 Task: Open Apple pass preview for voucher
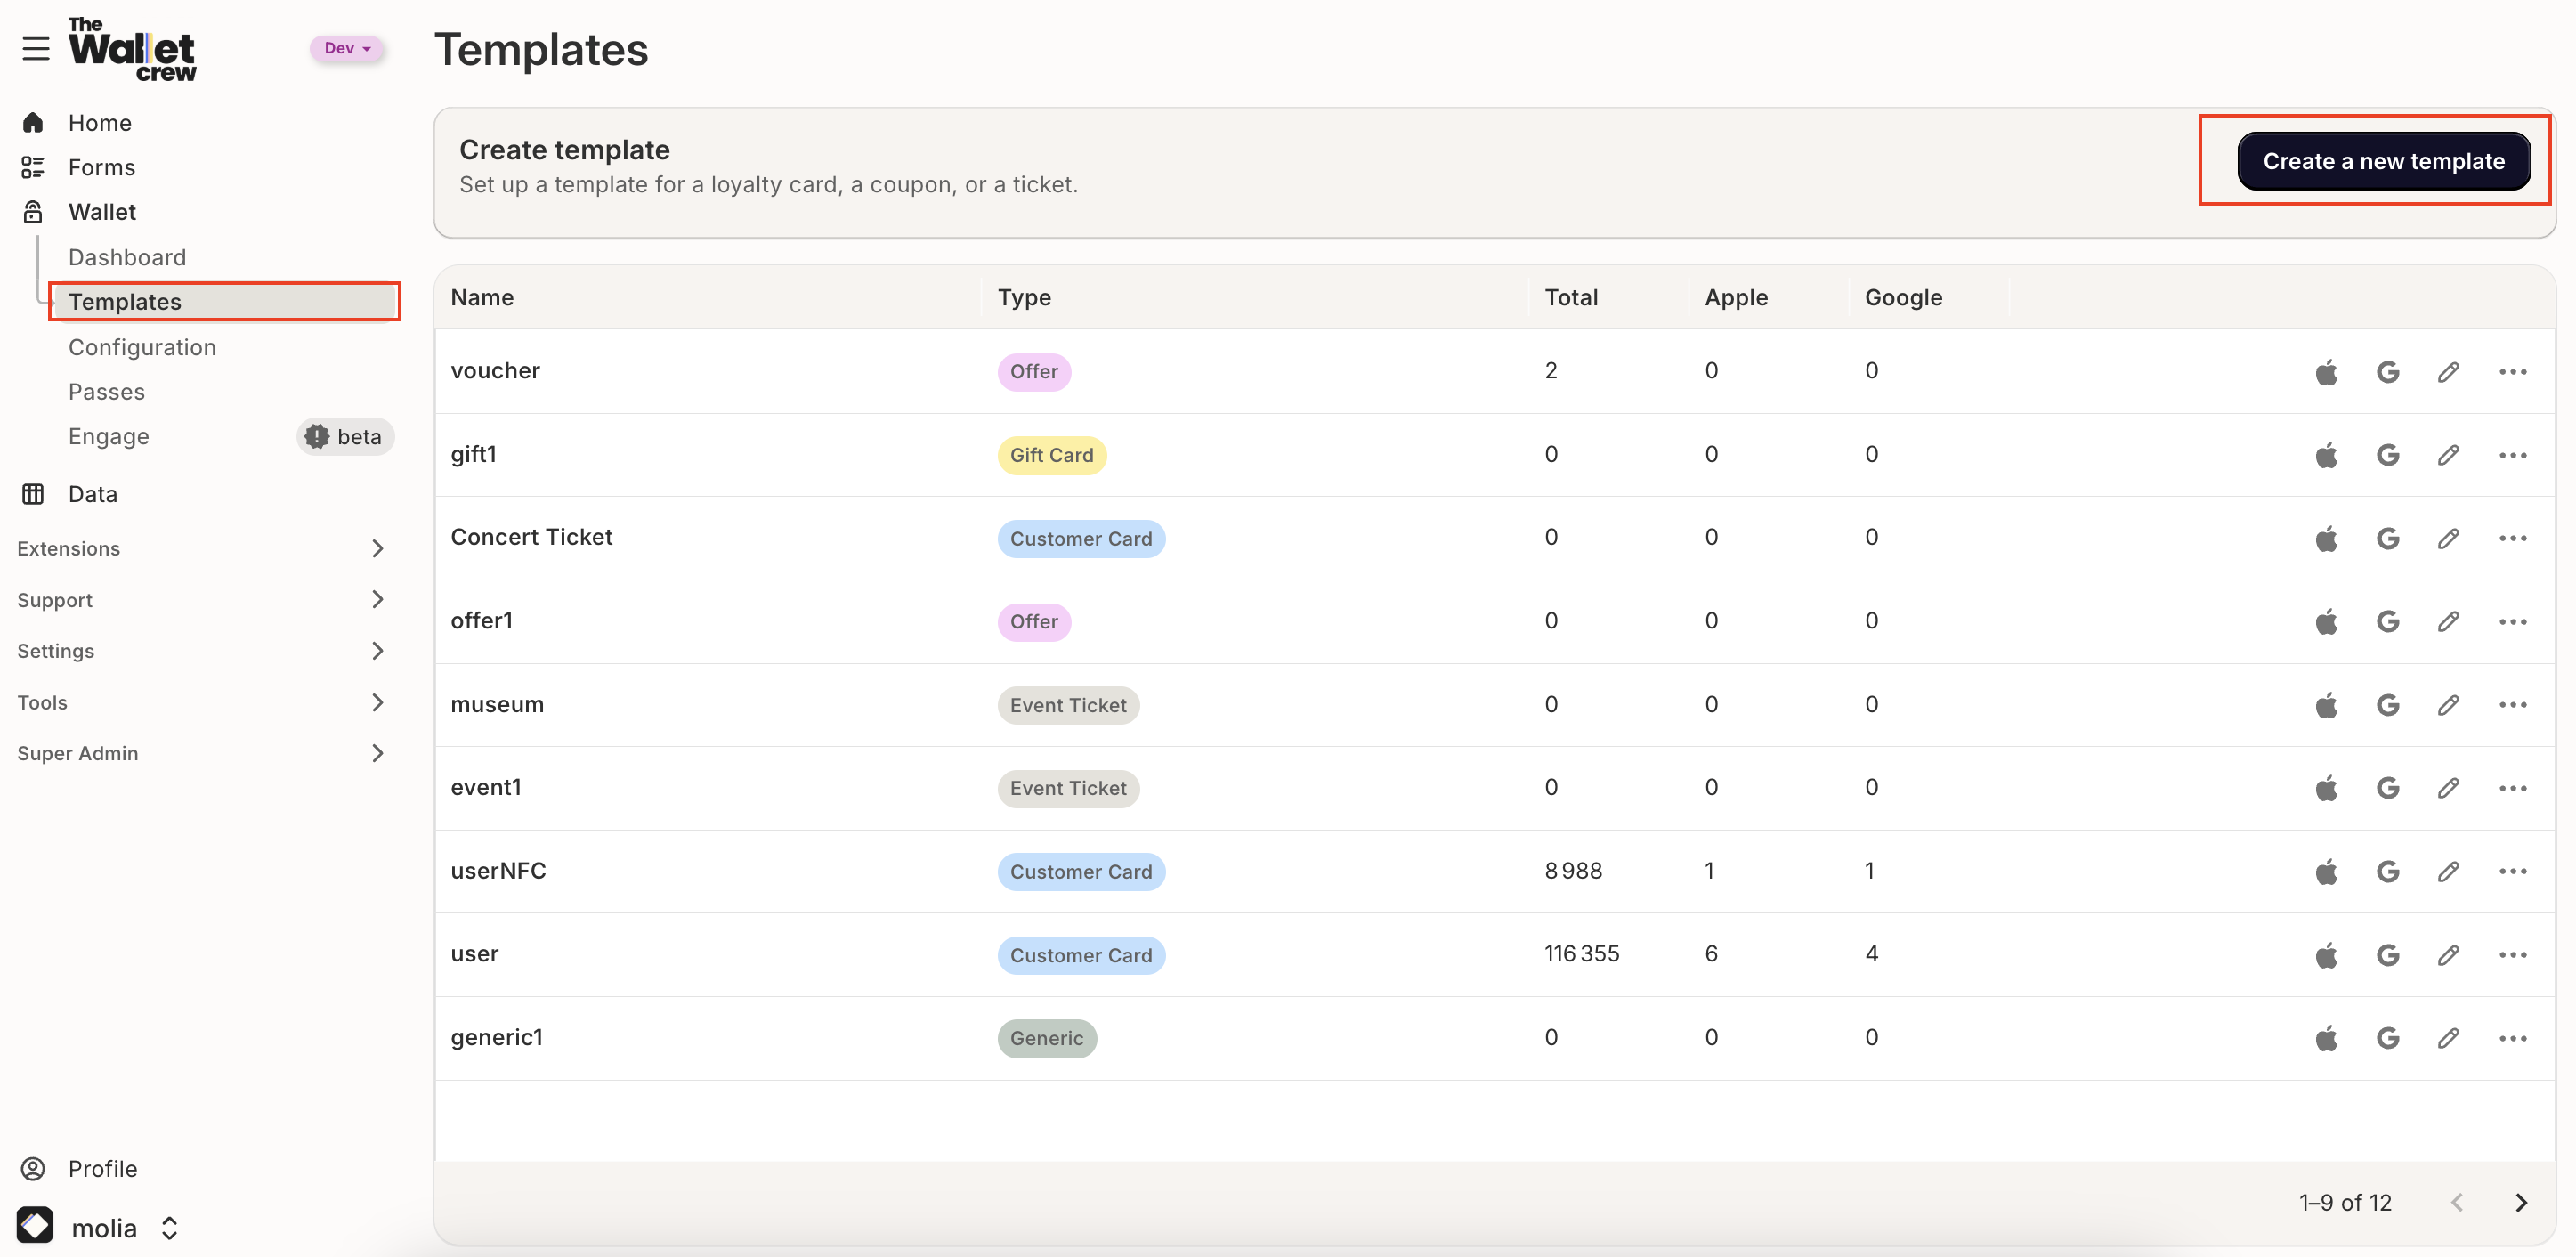pos(2327,372)
